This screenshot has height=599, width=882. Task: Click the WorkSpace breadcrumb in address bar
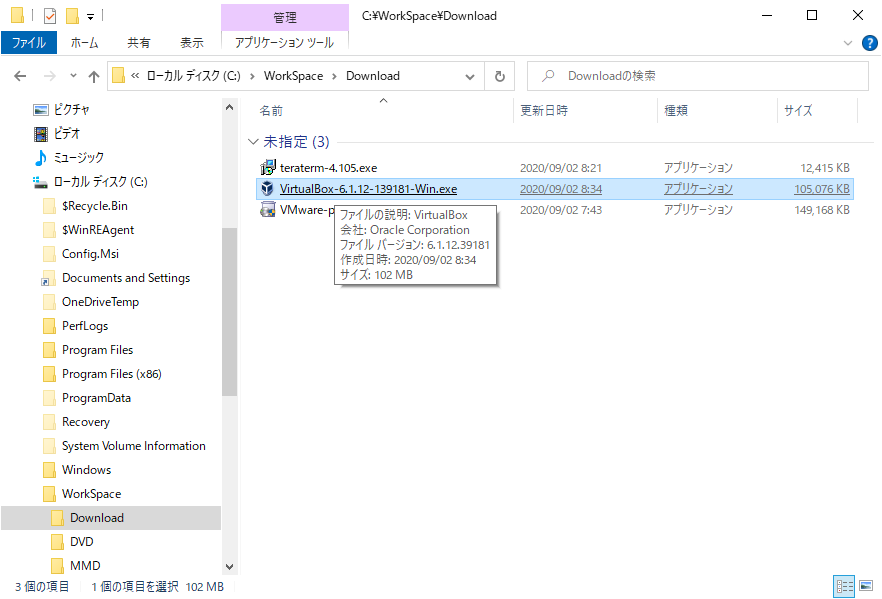(x=293, y=76)
